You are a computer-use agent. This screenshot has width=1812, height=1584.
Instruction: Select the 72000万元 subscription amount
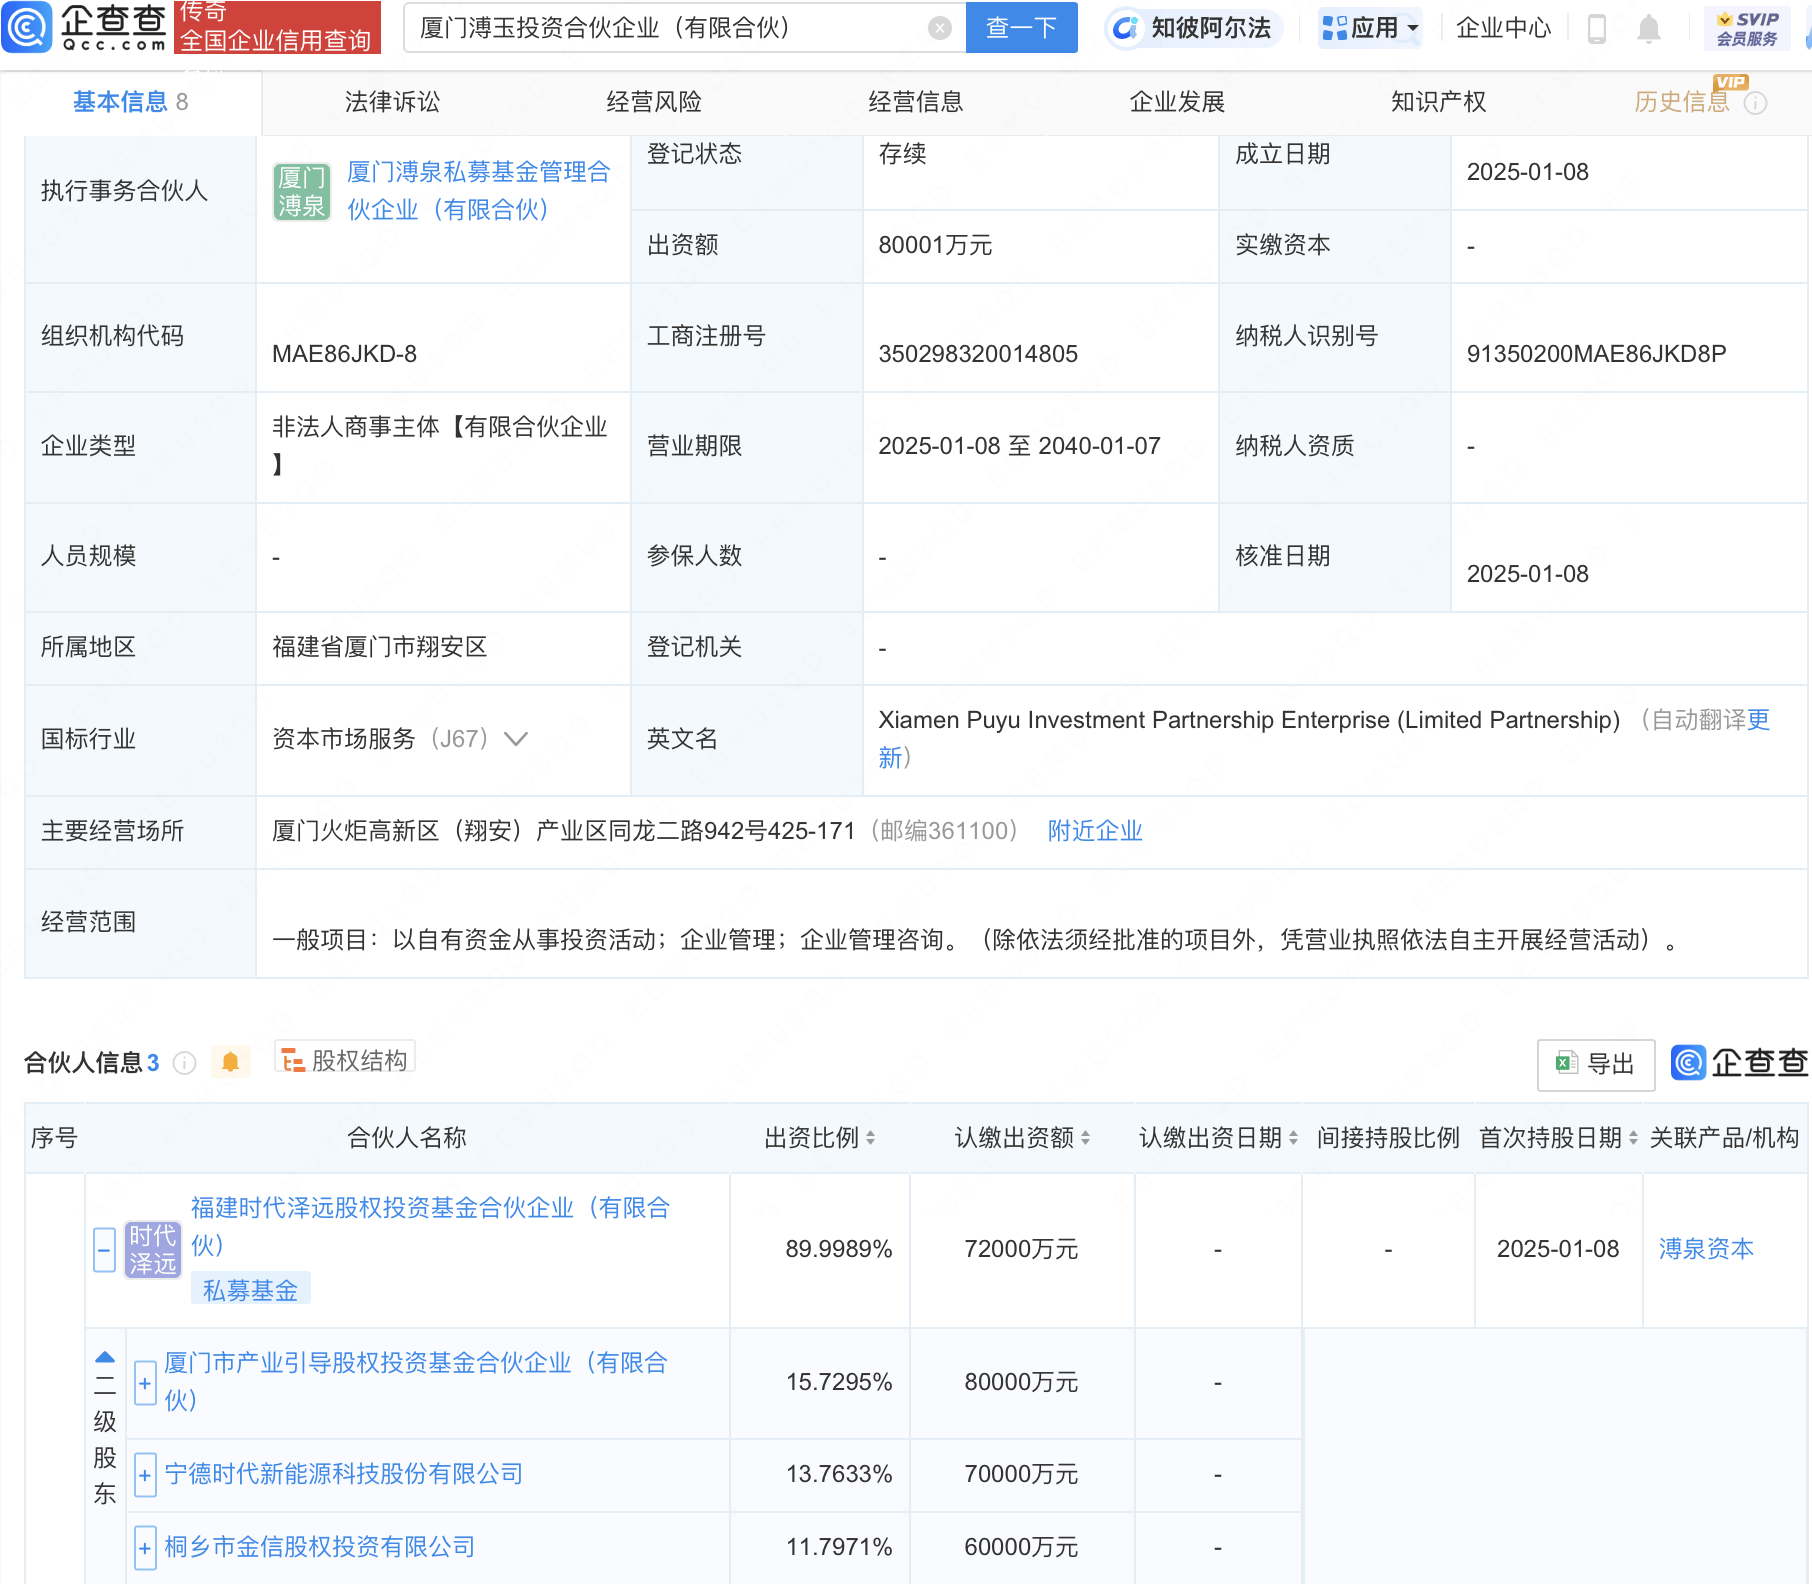click(x=1021, y=1249)
